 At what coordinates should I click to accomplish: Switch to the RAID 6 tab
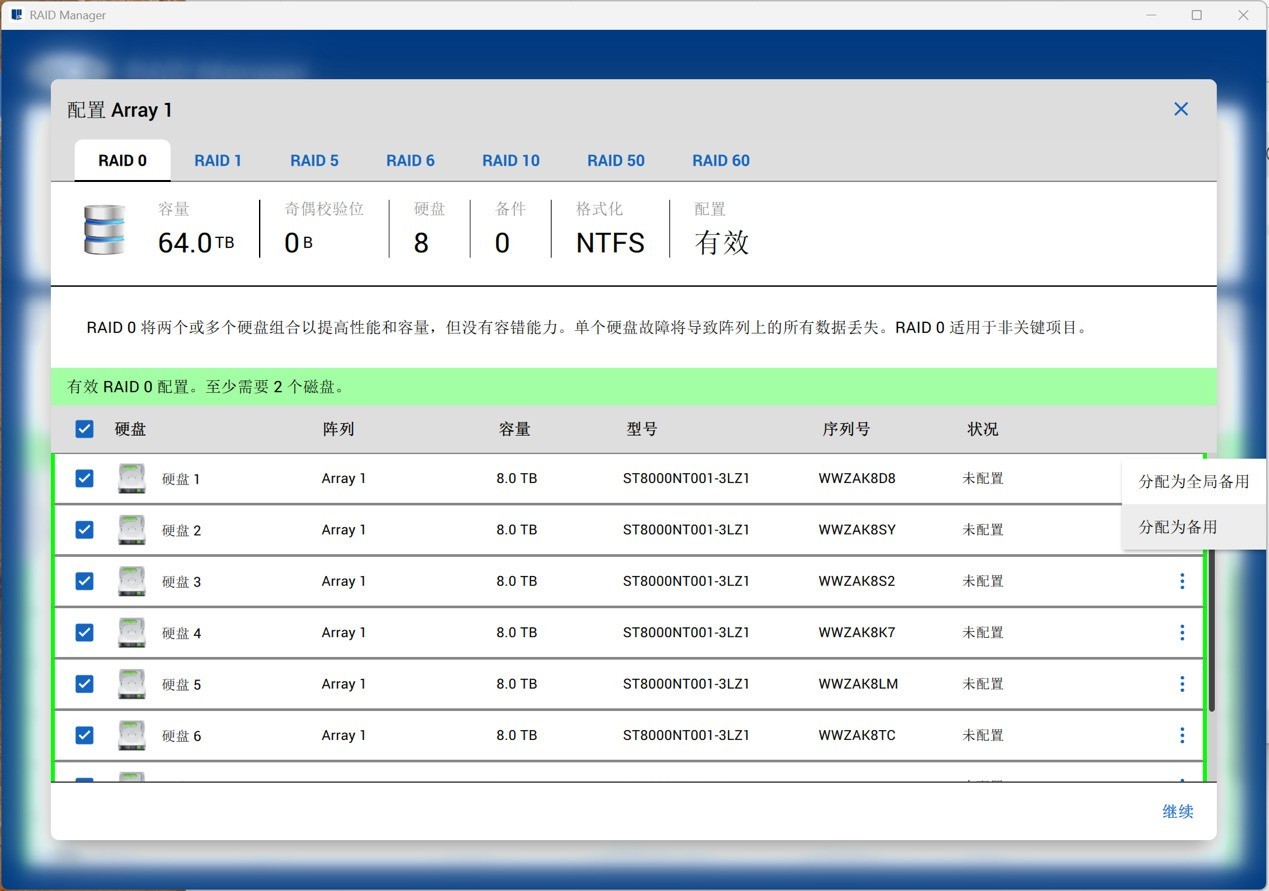coord(410,160)
